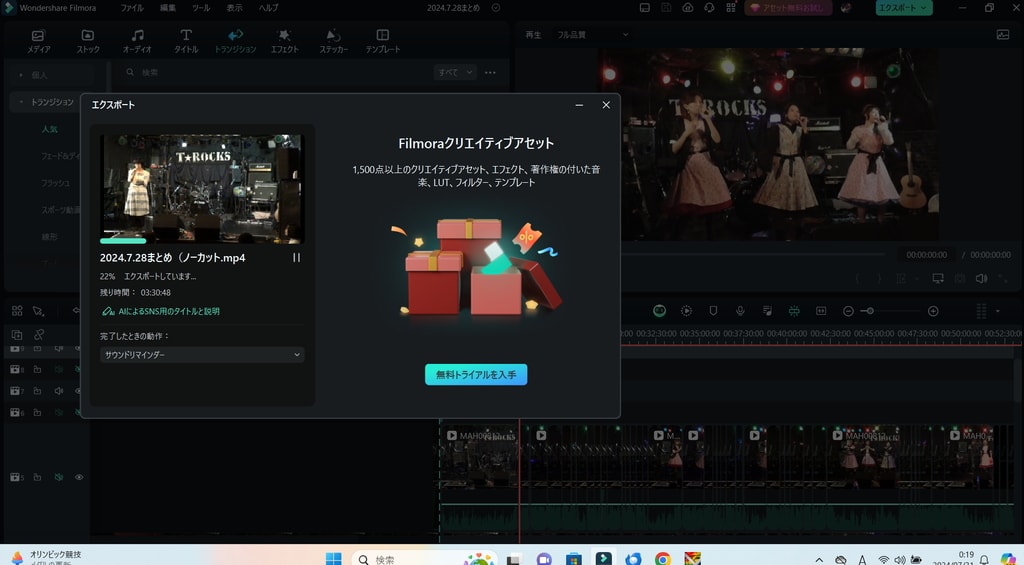
Task: Click the track layout grid icon by the timeline zoom
Action: [x=981, y=311]
